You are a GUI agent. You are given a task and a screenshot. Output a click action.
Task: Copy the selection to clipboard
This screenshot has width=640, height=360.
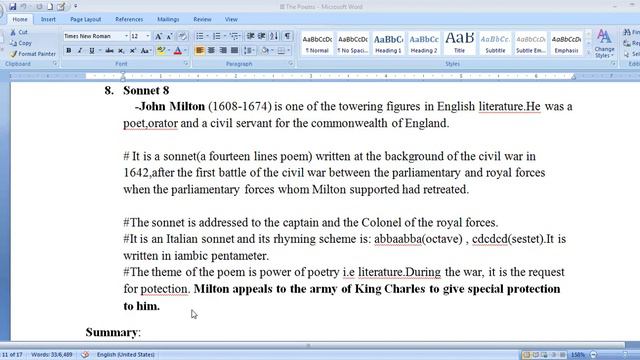pyautogui.click(x=21, y=43)
